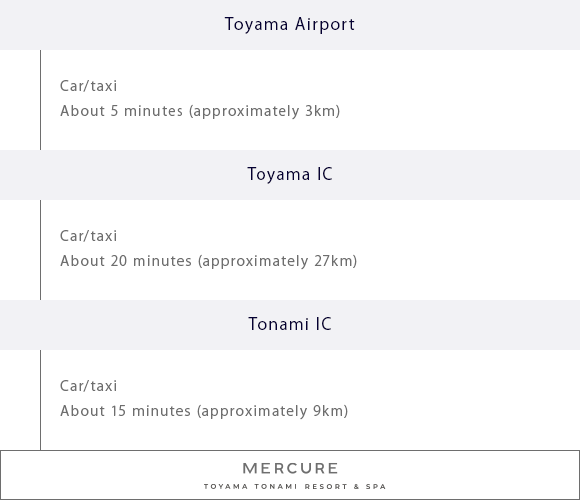Select 'About 20 minutes (approximately 27km)' text
This screenshot has width=580, height=500.
[x=208, y=261]
